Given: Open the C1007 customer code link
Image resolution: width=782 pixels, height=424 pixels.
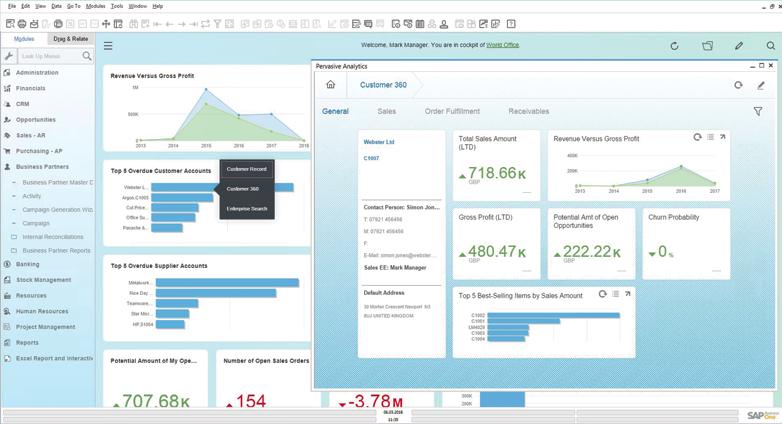Looking at the screenshot, I should point(372,158).
